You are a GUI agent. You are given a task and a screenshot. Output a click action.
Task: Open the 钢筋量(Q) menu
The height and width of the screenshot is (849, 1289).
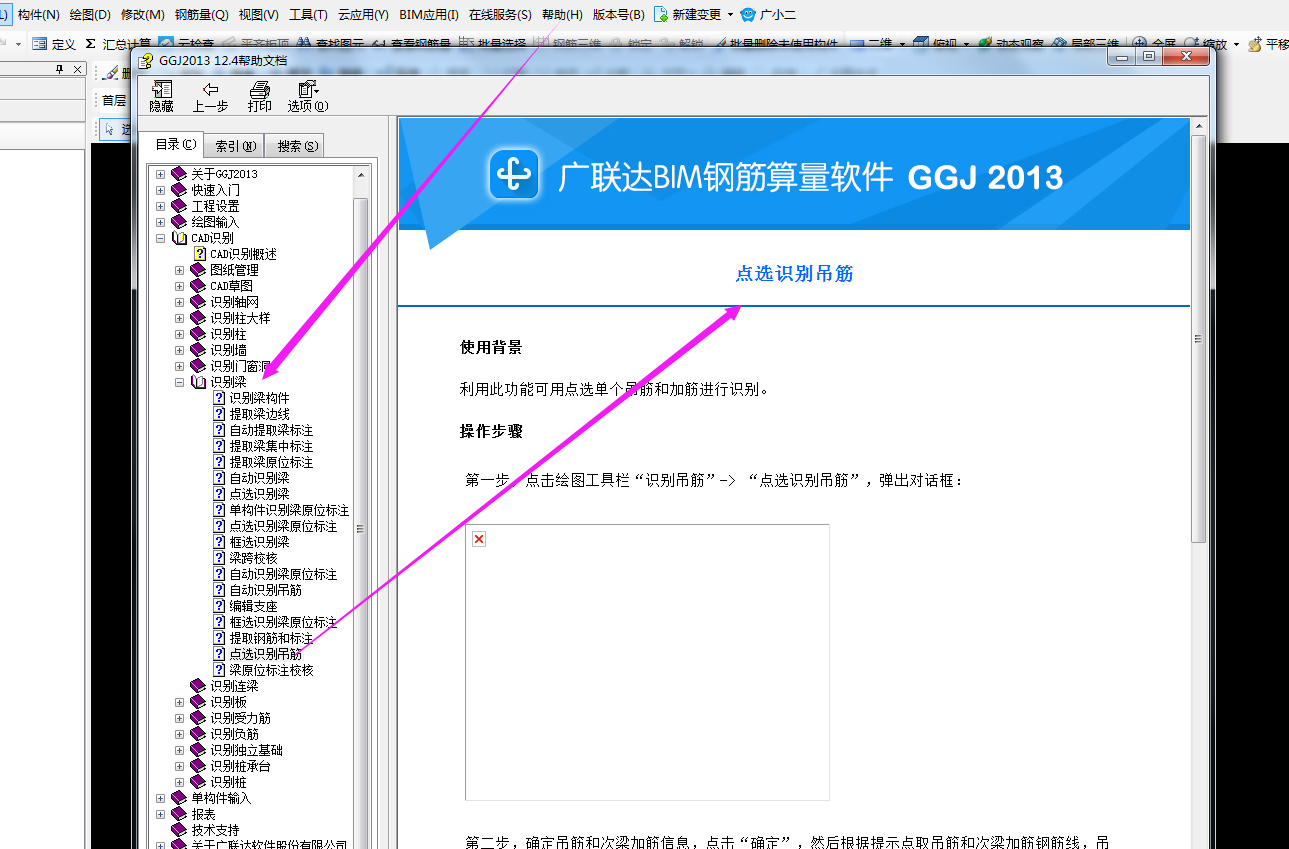point(201,15)
